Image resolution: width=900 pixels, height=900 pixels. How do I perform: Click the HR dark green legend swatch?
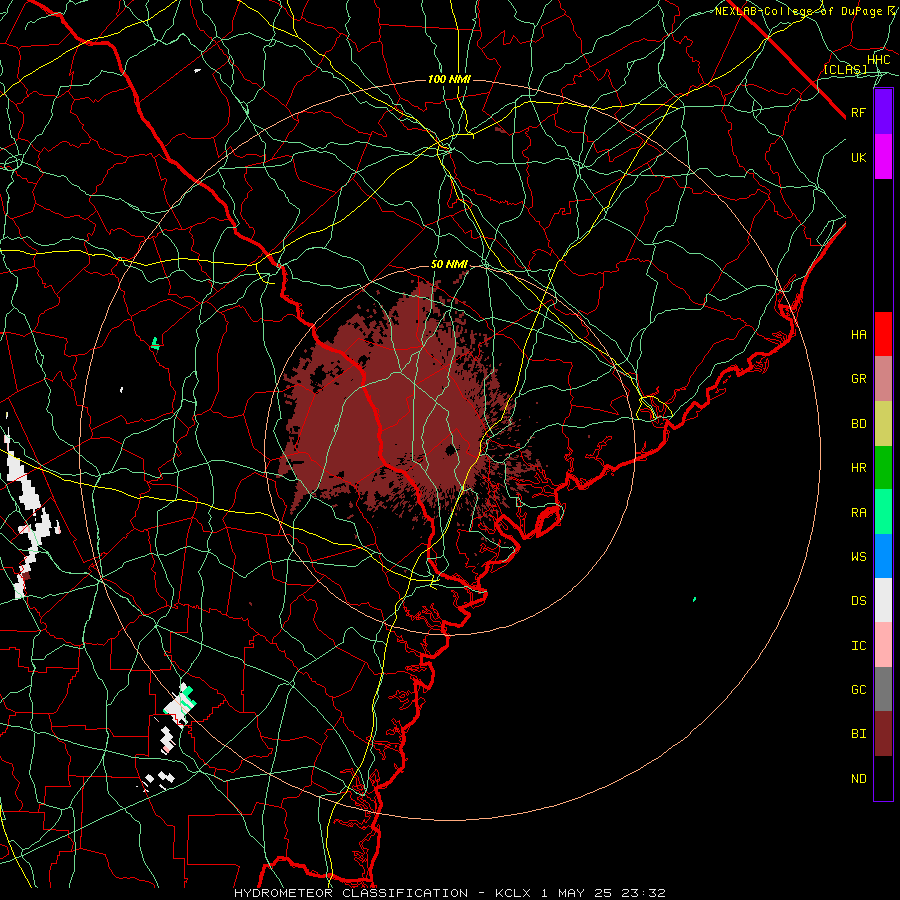pyautogui.click(x=883, y=468)
